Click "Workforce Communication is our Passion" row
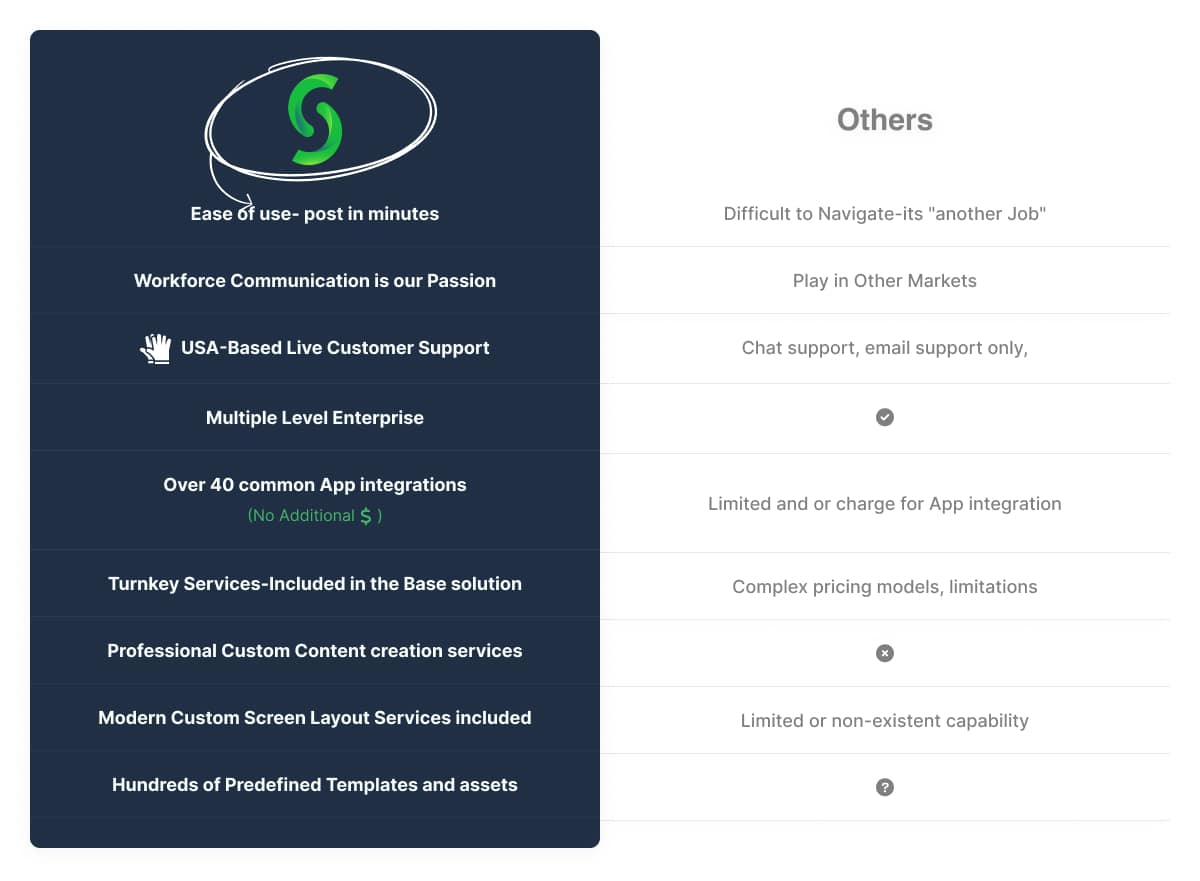1200x881 pixels. (x=315, y=281)
